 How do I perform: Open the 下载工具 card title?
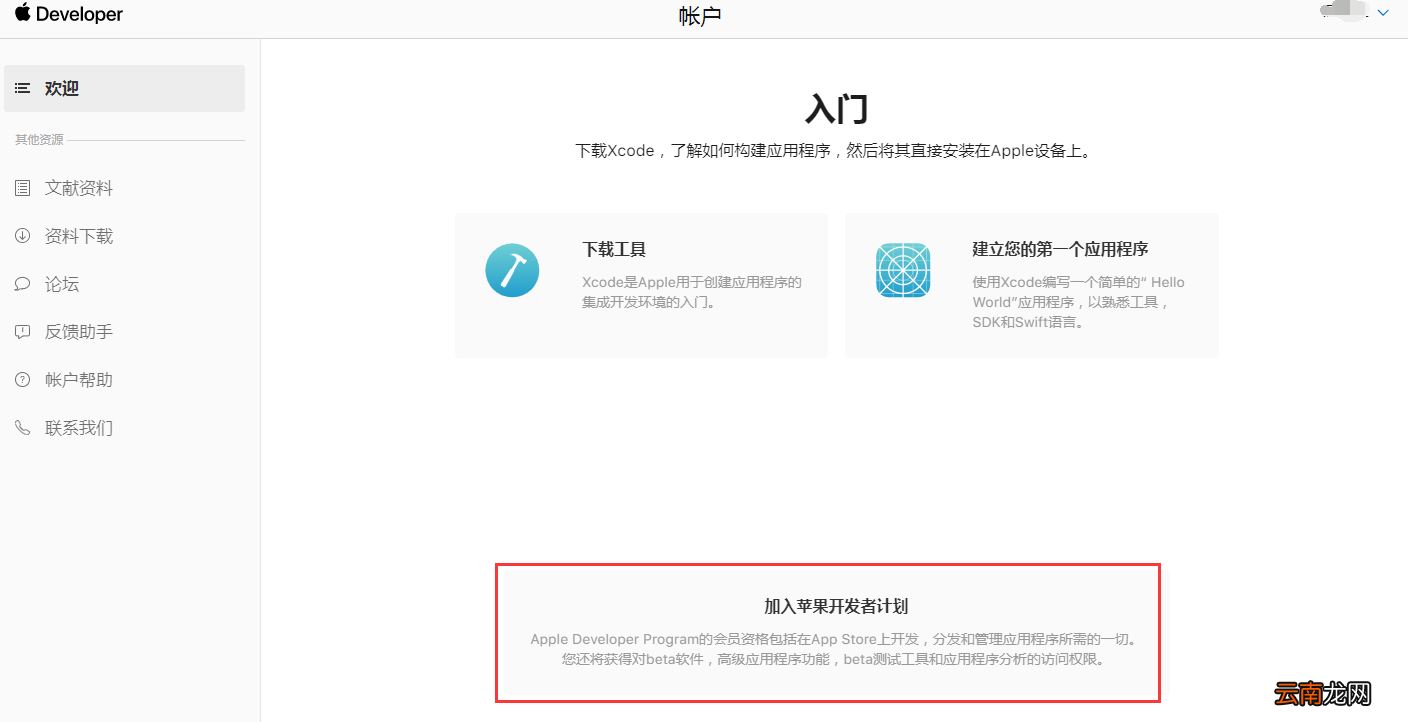point(615,250)
